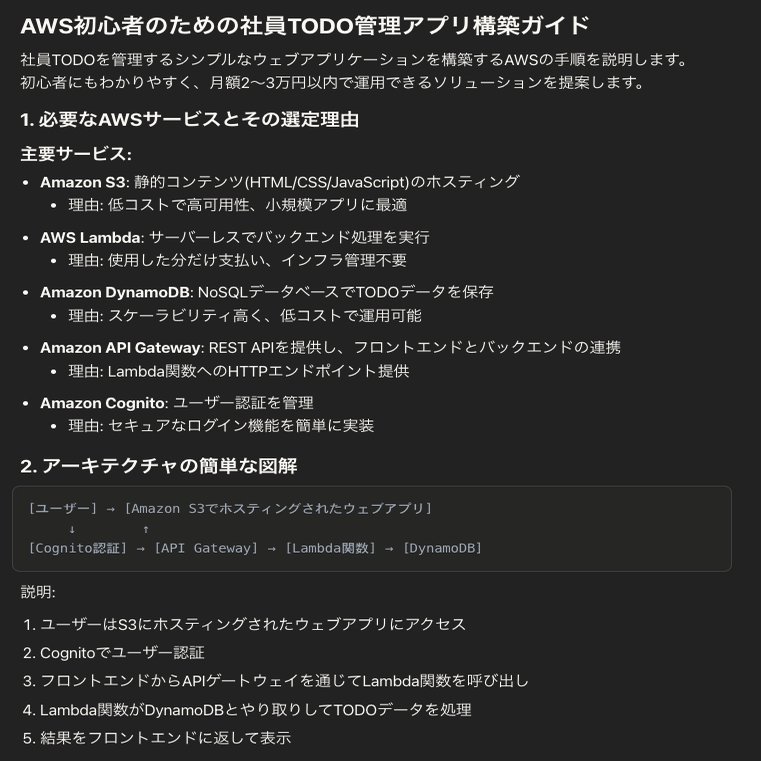Click the '主要サービス:' subheading

pyautogui.click(x=76, y=154)
